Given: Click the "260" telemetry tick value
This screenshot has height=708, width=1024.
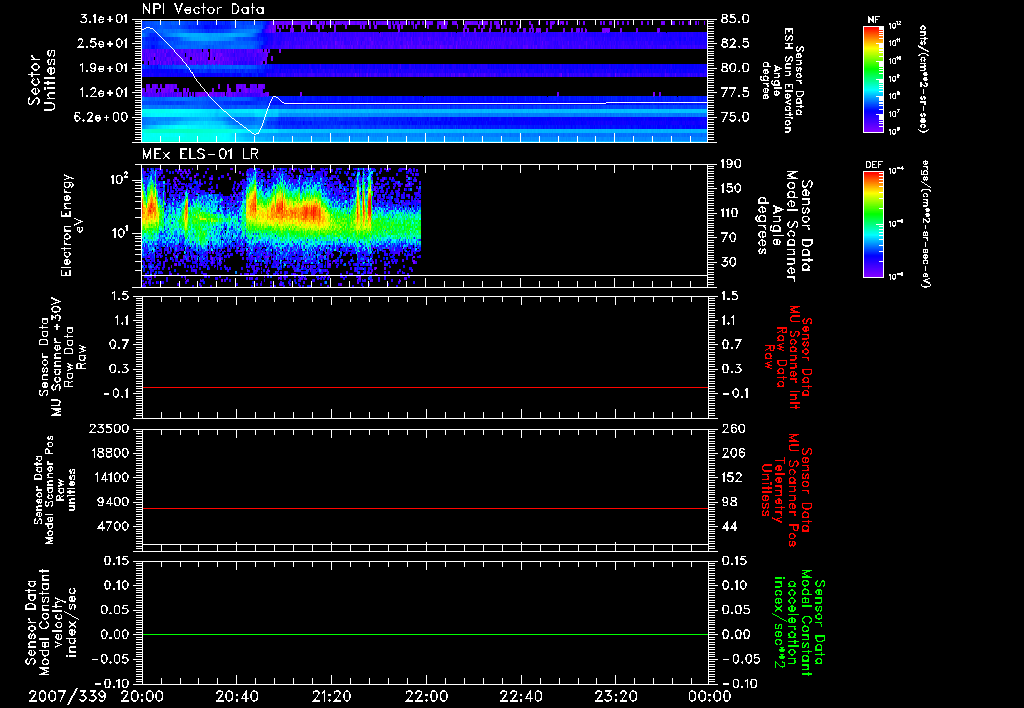Looking at the screenshot, I should 731,428.
